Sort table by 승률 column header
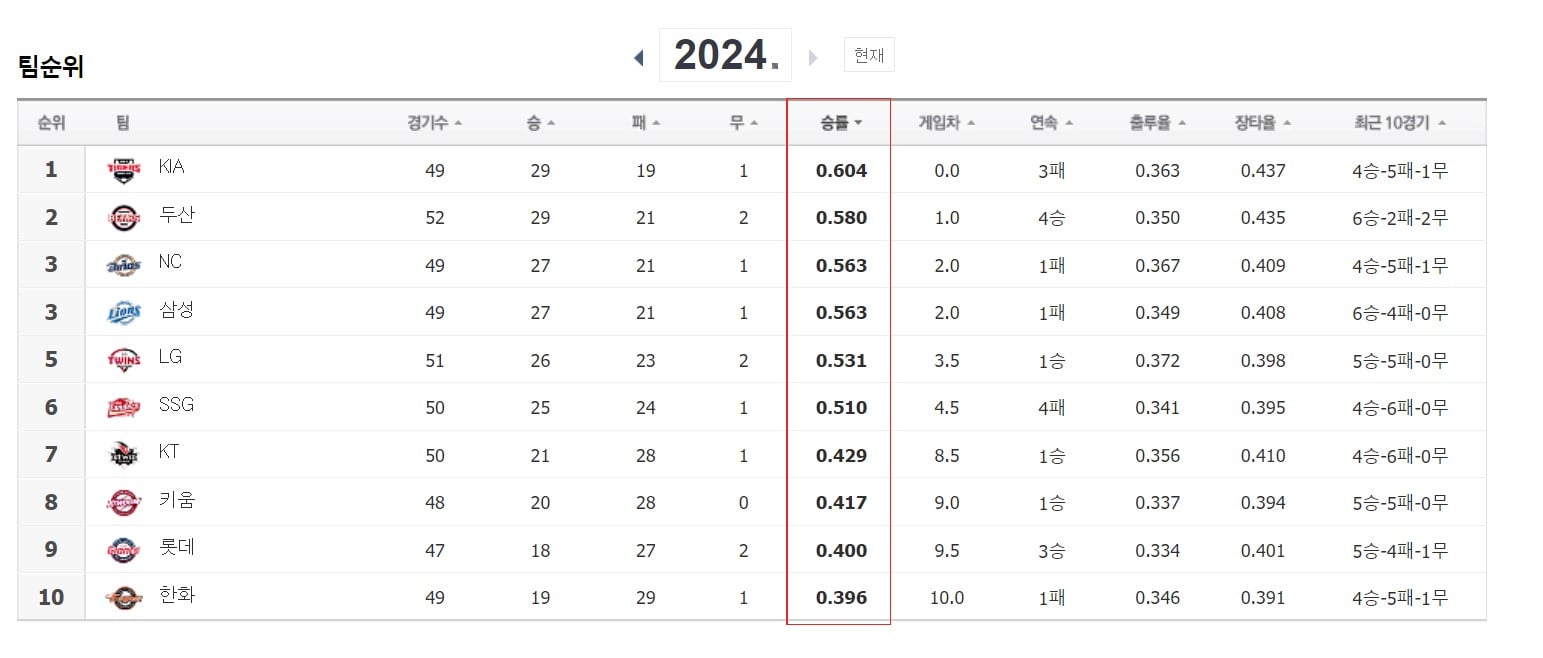 (x=841, y=123)
